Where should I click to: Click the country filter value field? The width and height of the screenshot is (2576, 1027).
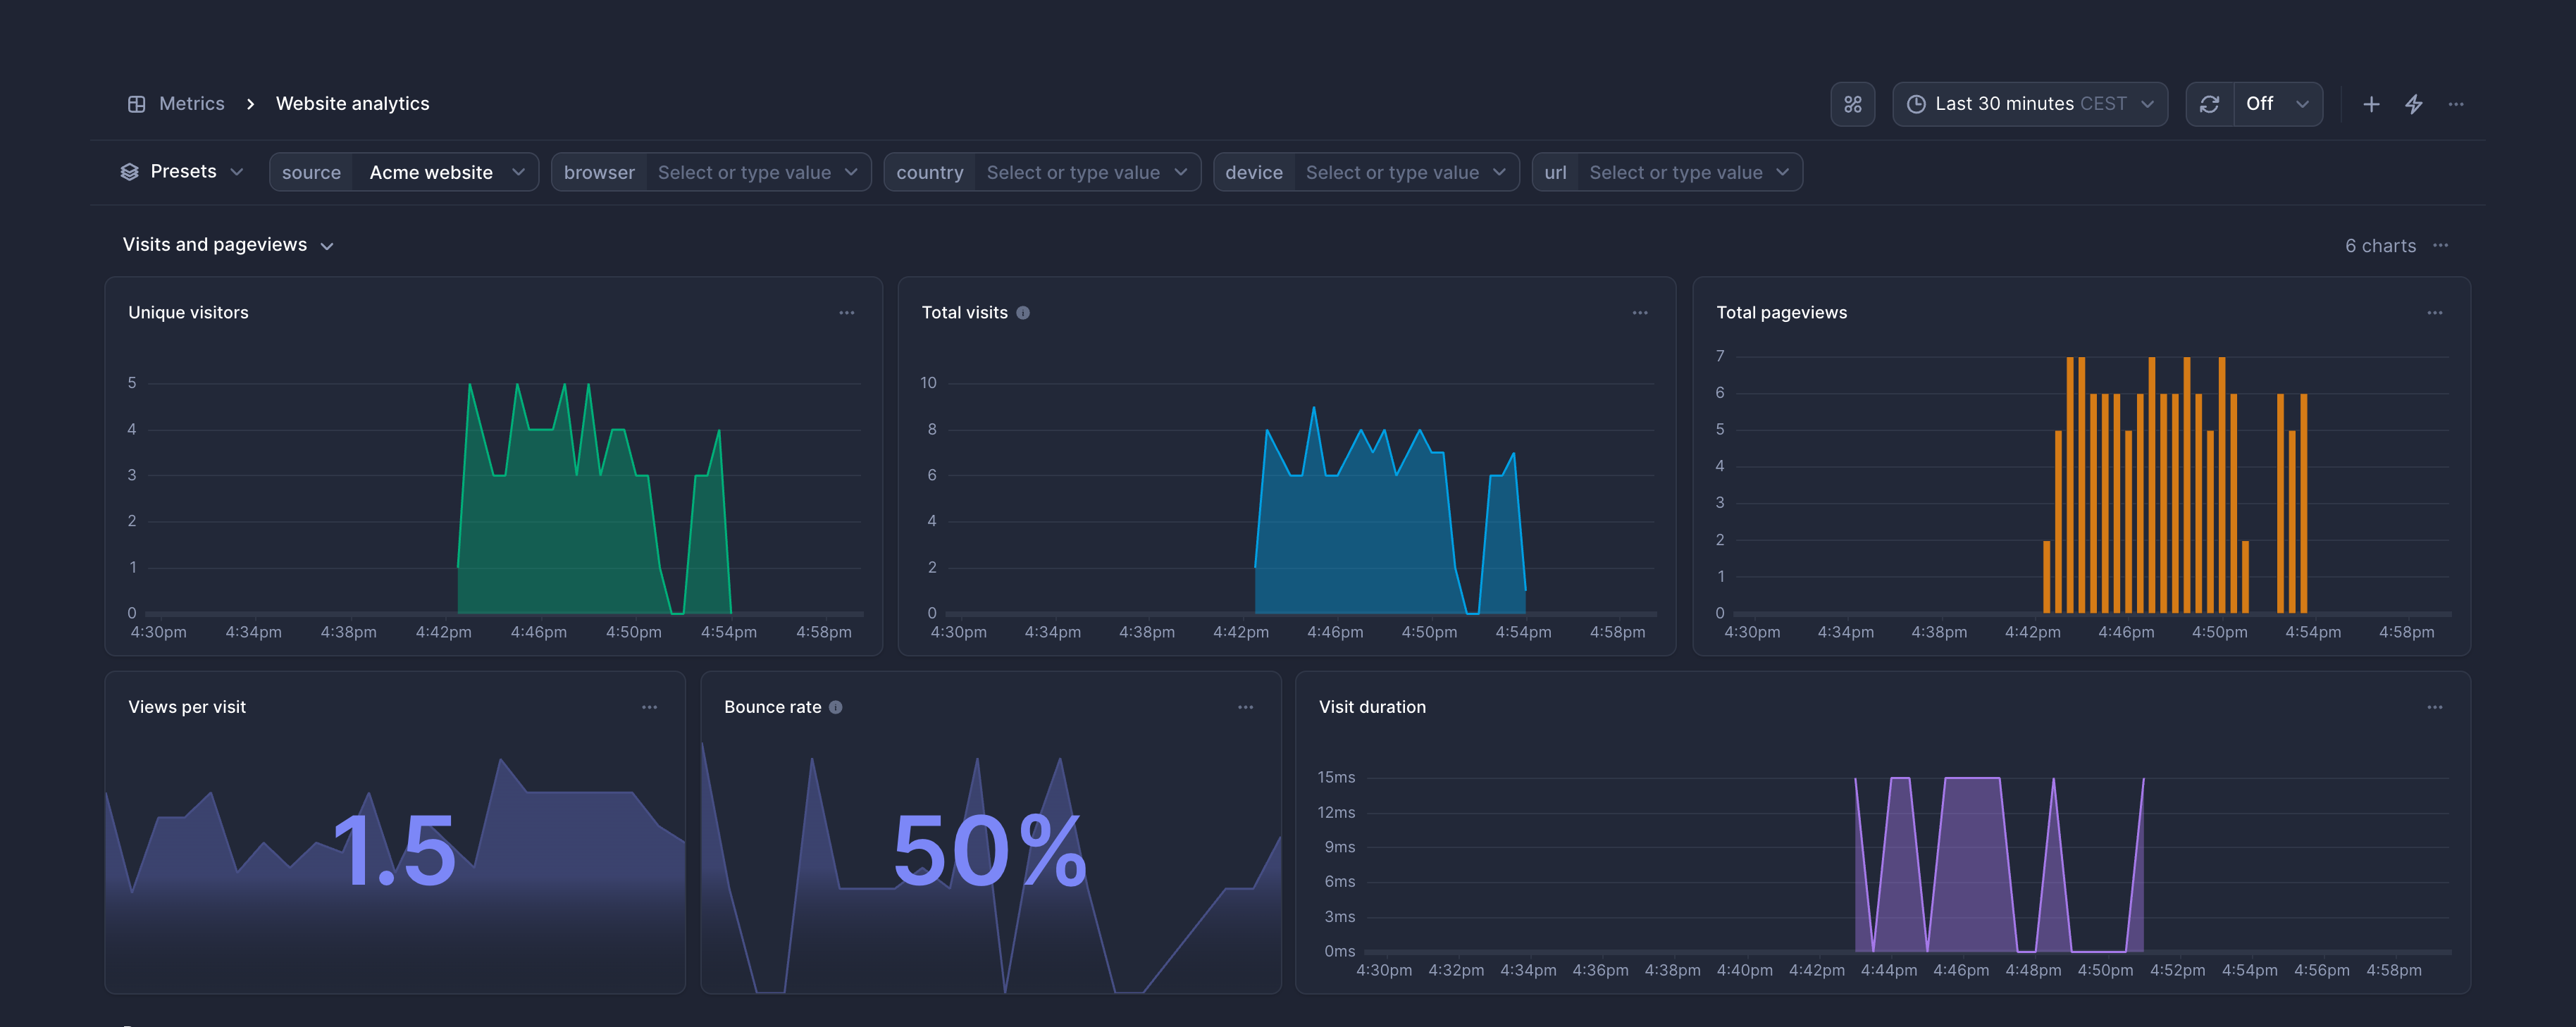click(1087, 172)
